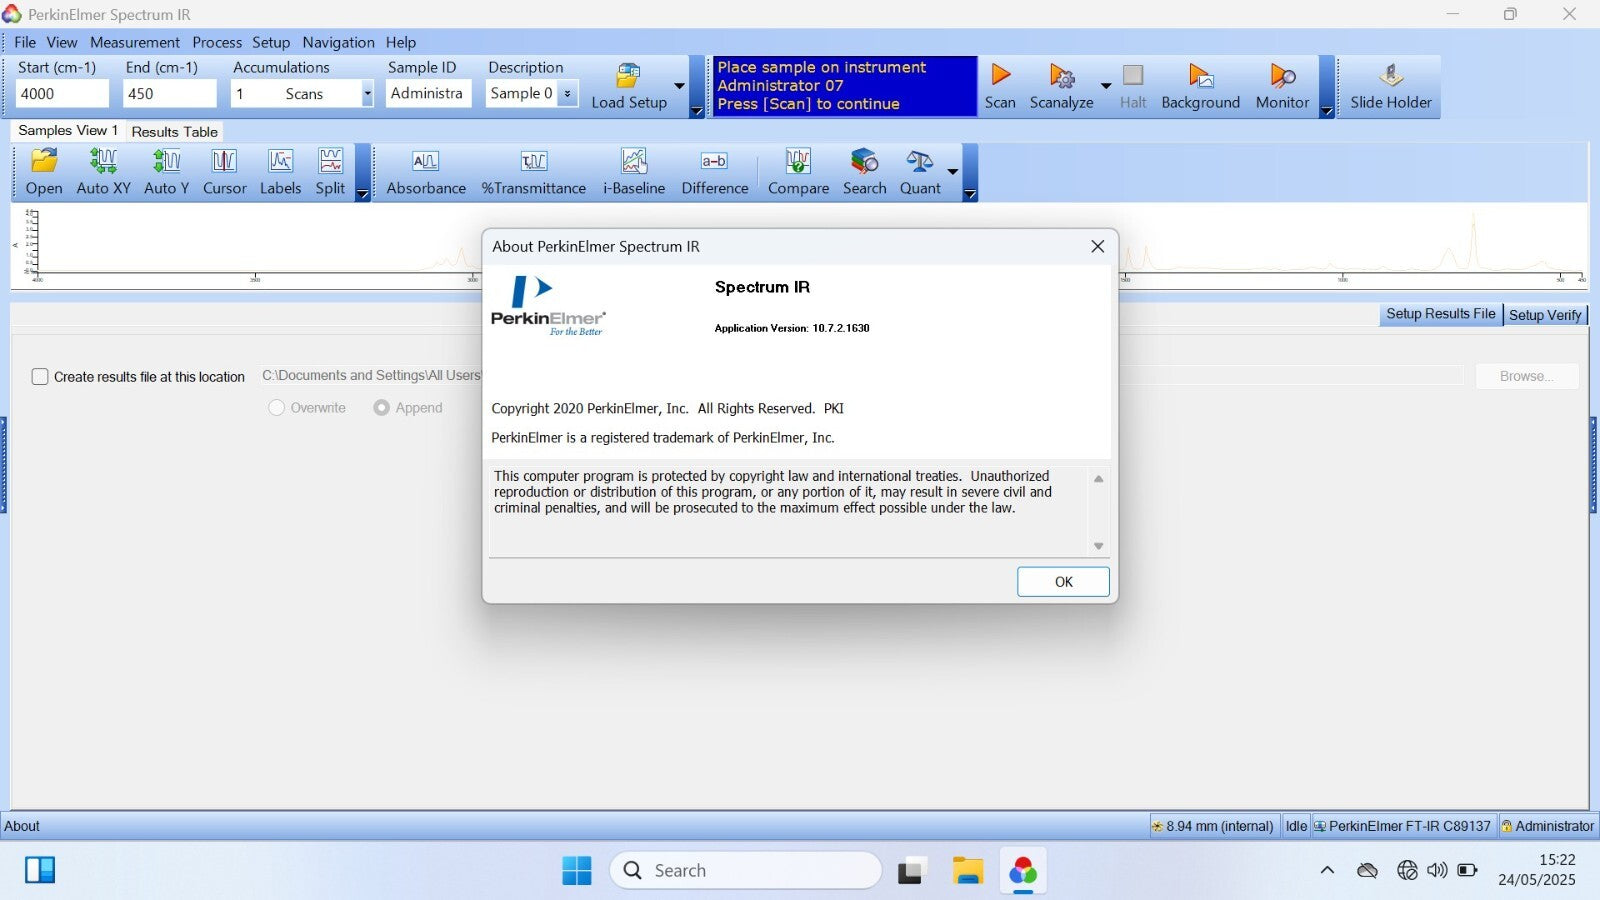Enable Create results file at this location
1600x900 pixels.
(x=40, y=377)
